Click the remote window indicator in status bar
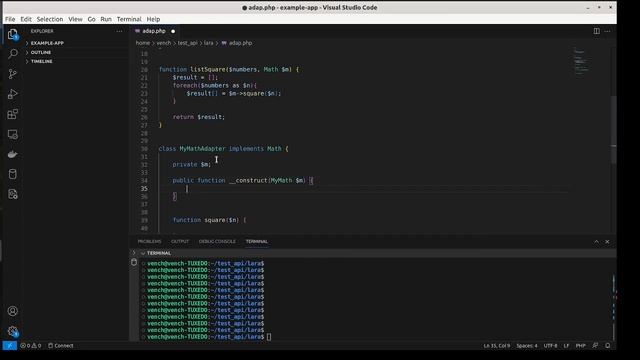 (x=10, y=346)
